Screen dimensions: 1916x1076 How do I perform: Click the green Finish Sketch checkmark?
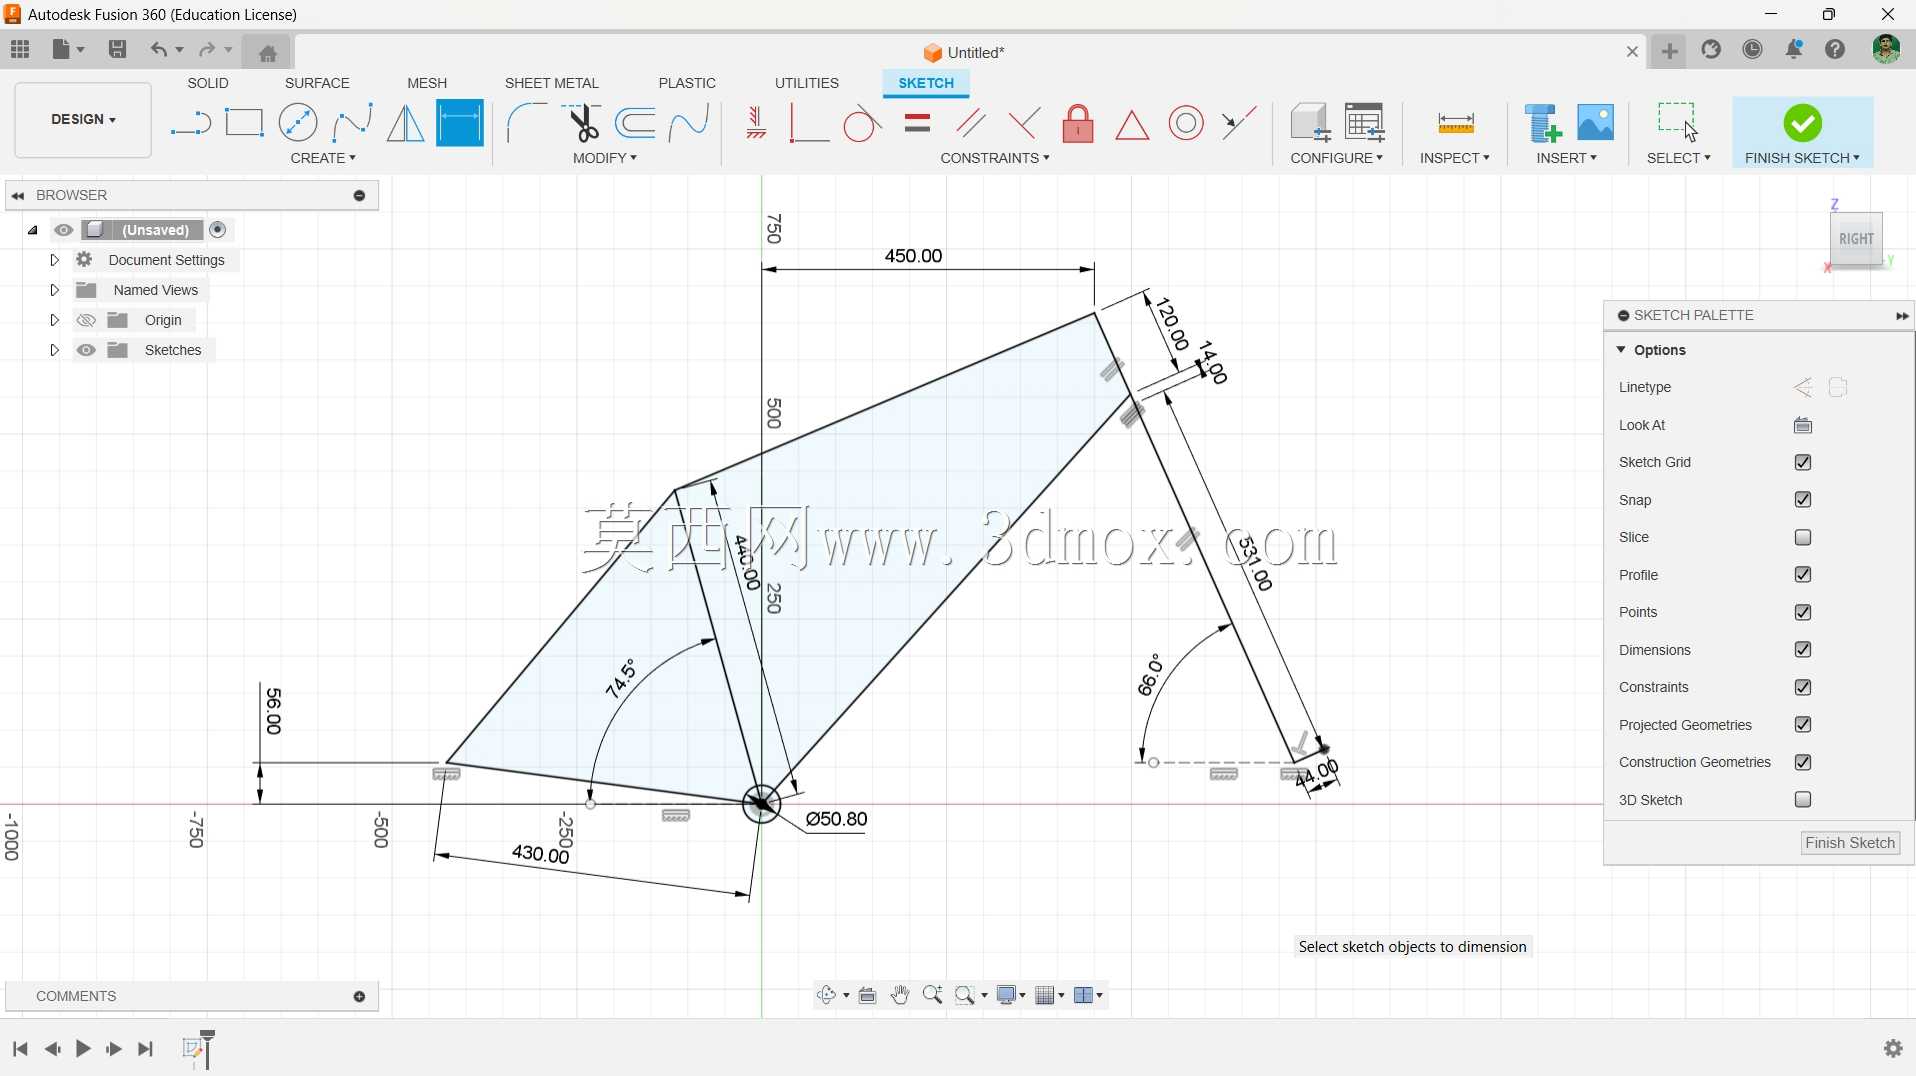point(1802,123)
